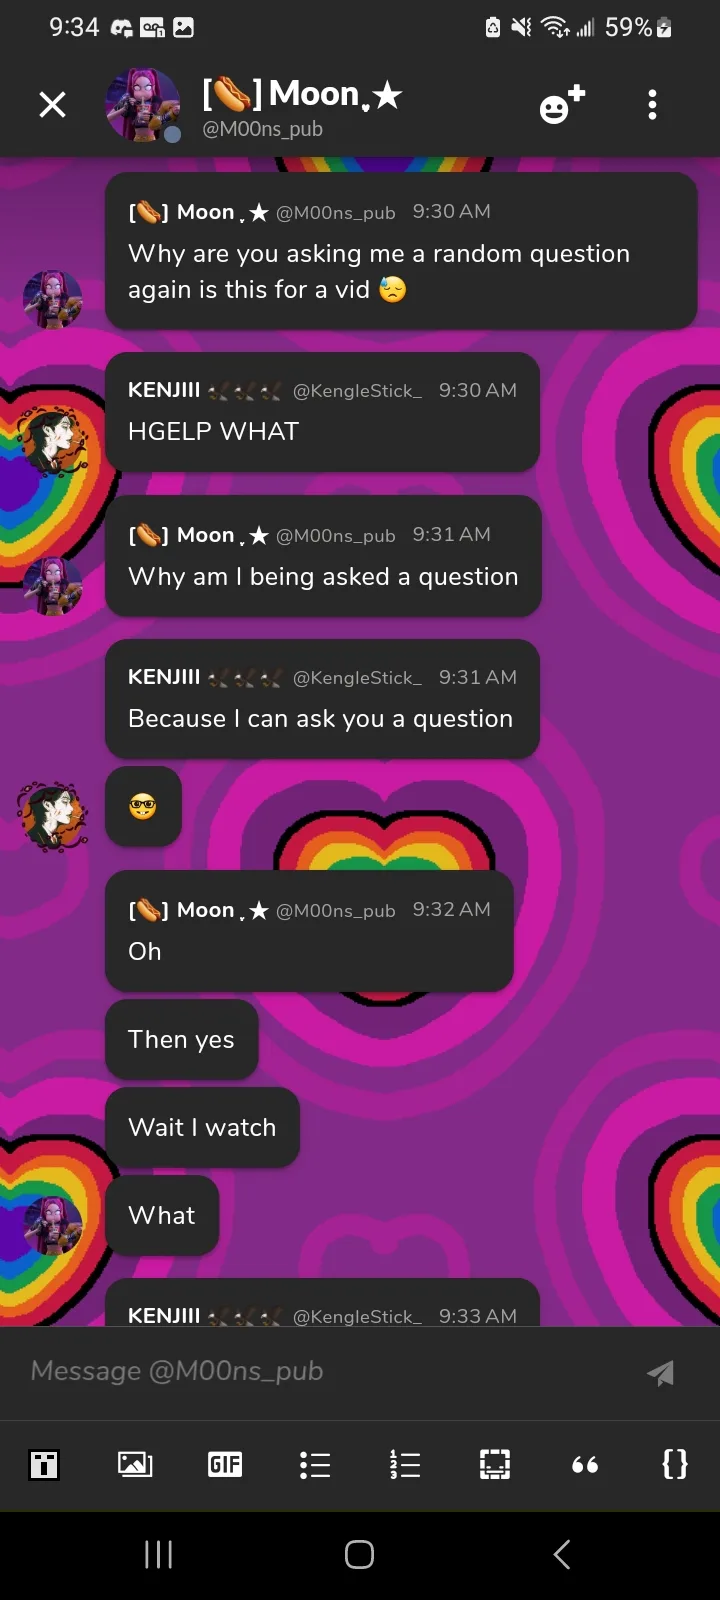Insert a code block with braces icon

point(675,1465)
